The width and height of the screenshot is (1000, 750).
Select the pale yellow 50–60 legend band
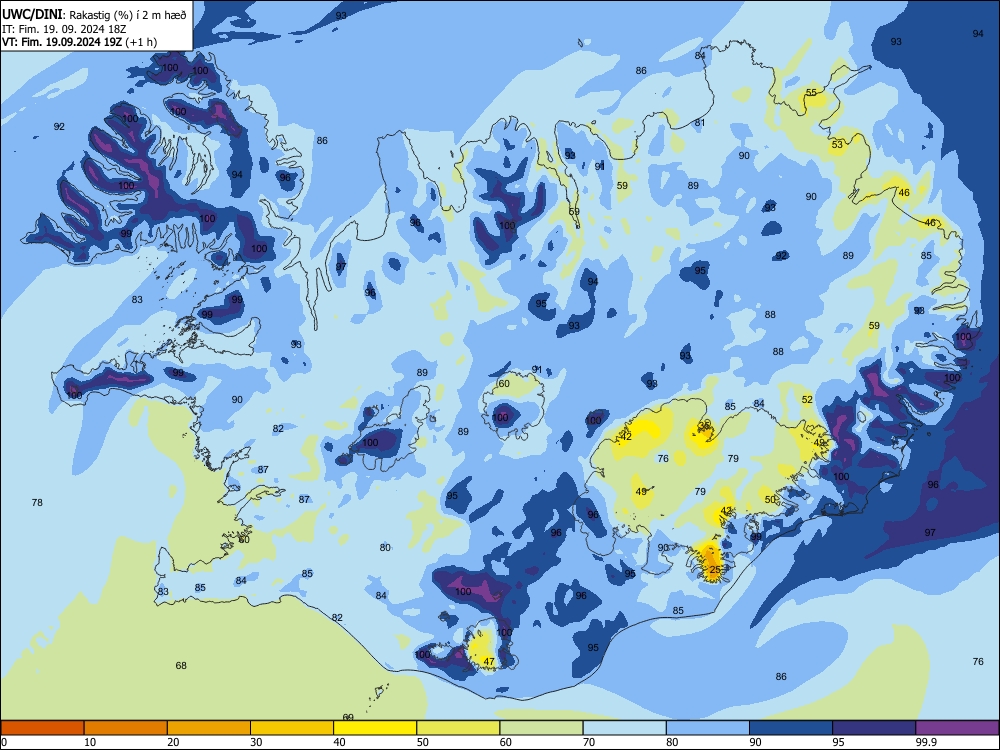tap(458, 728)
